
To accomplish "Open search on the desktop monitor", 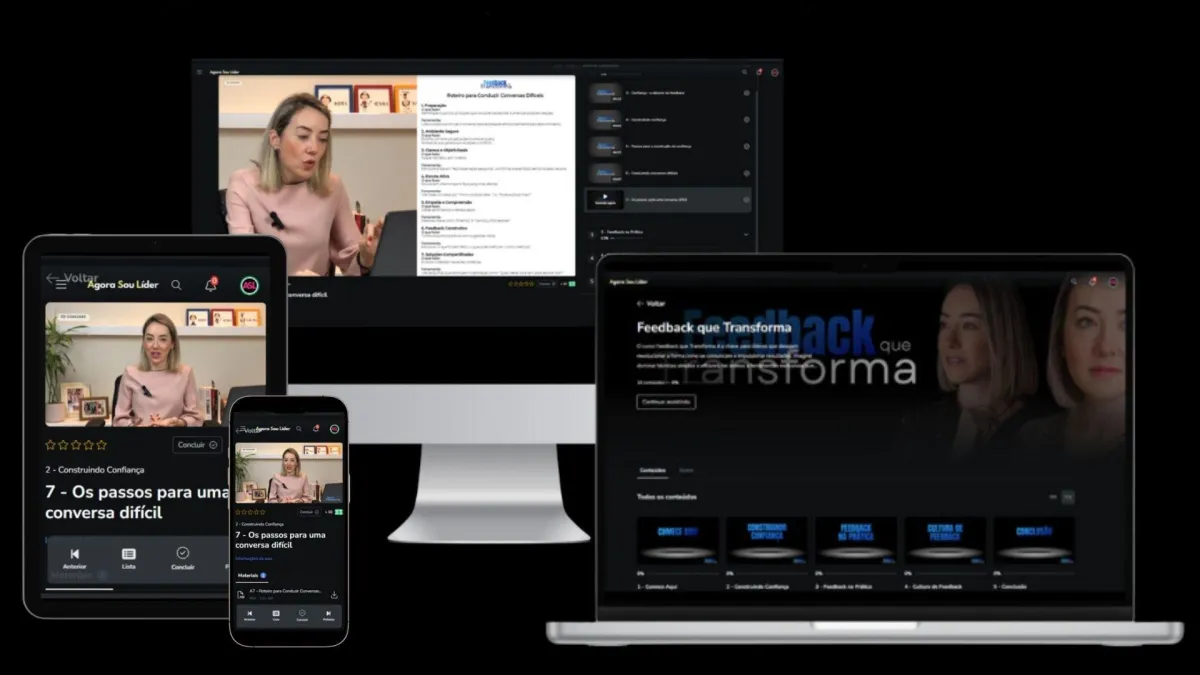I will pyautogui.click(x=744, y=72).
